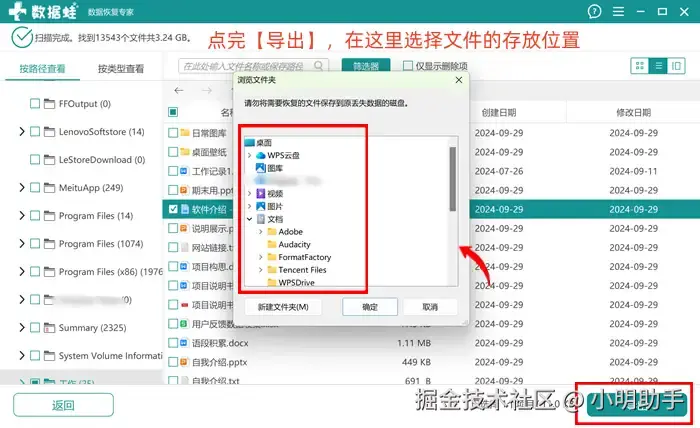The image size is (700, 428).
Task: Click the 日常图库 folder icon
Action: pos(185,133)
